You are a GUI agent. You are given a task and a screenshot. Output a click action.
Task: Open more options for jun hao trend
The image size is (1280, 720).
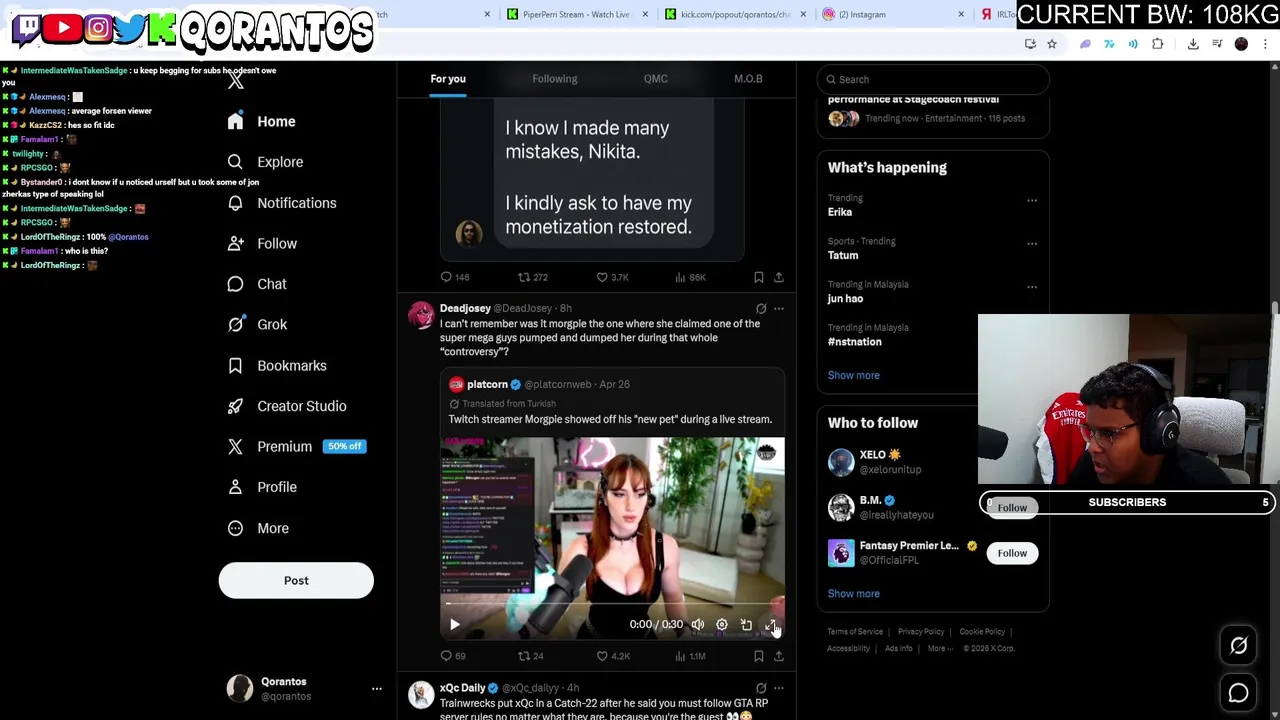coord(1032,286)
